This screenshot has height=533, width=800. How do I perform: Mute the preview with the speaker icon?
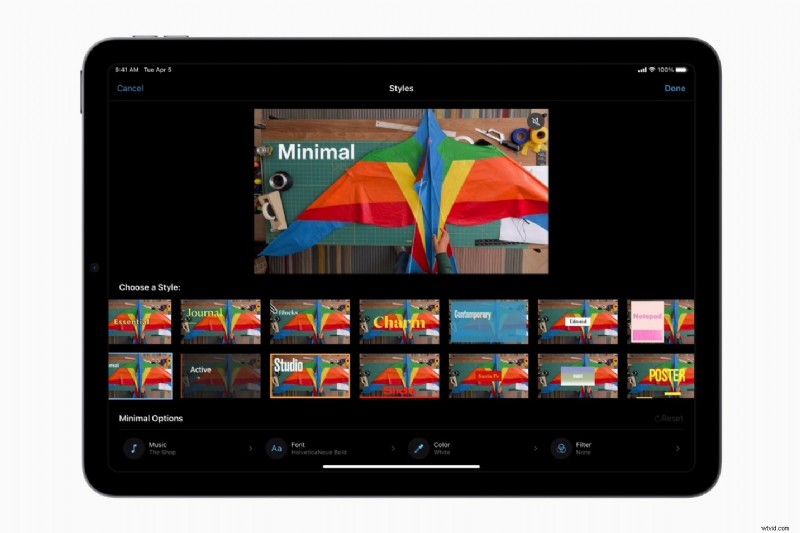coord(536,121)
